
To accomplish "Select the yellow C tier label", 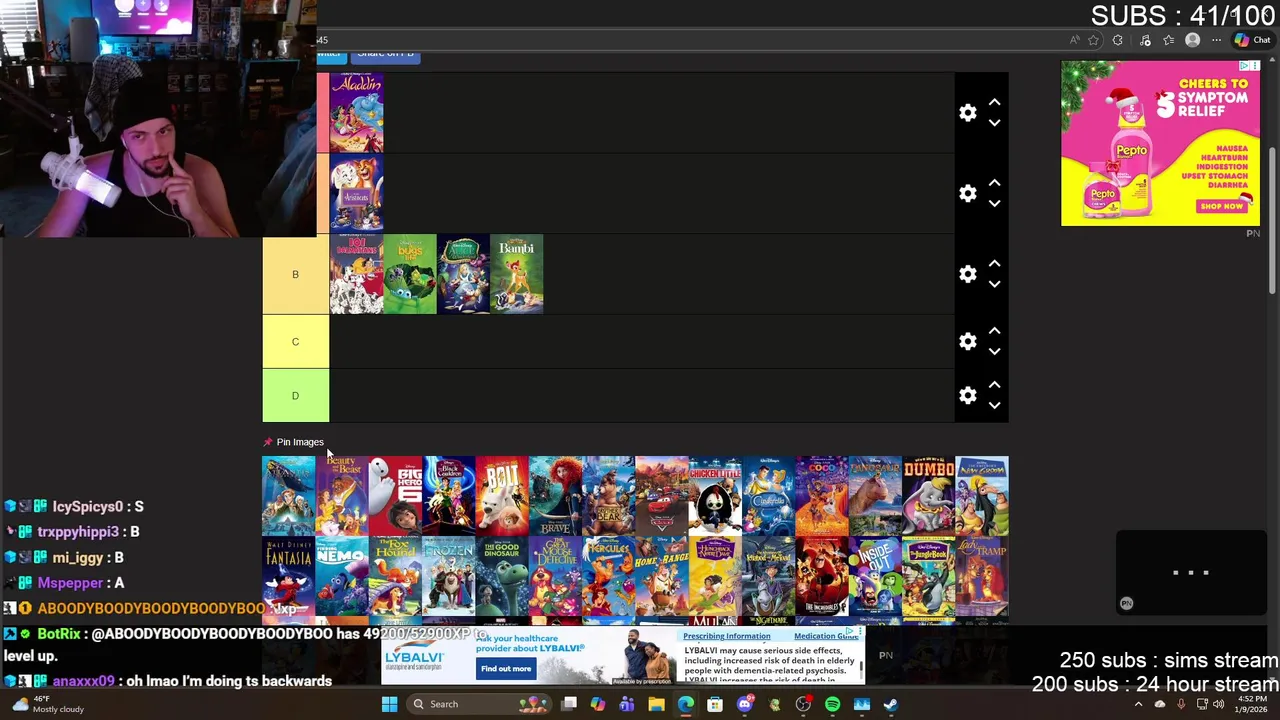I will pos(295,342).
